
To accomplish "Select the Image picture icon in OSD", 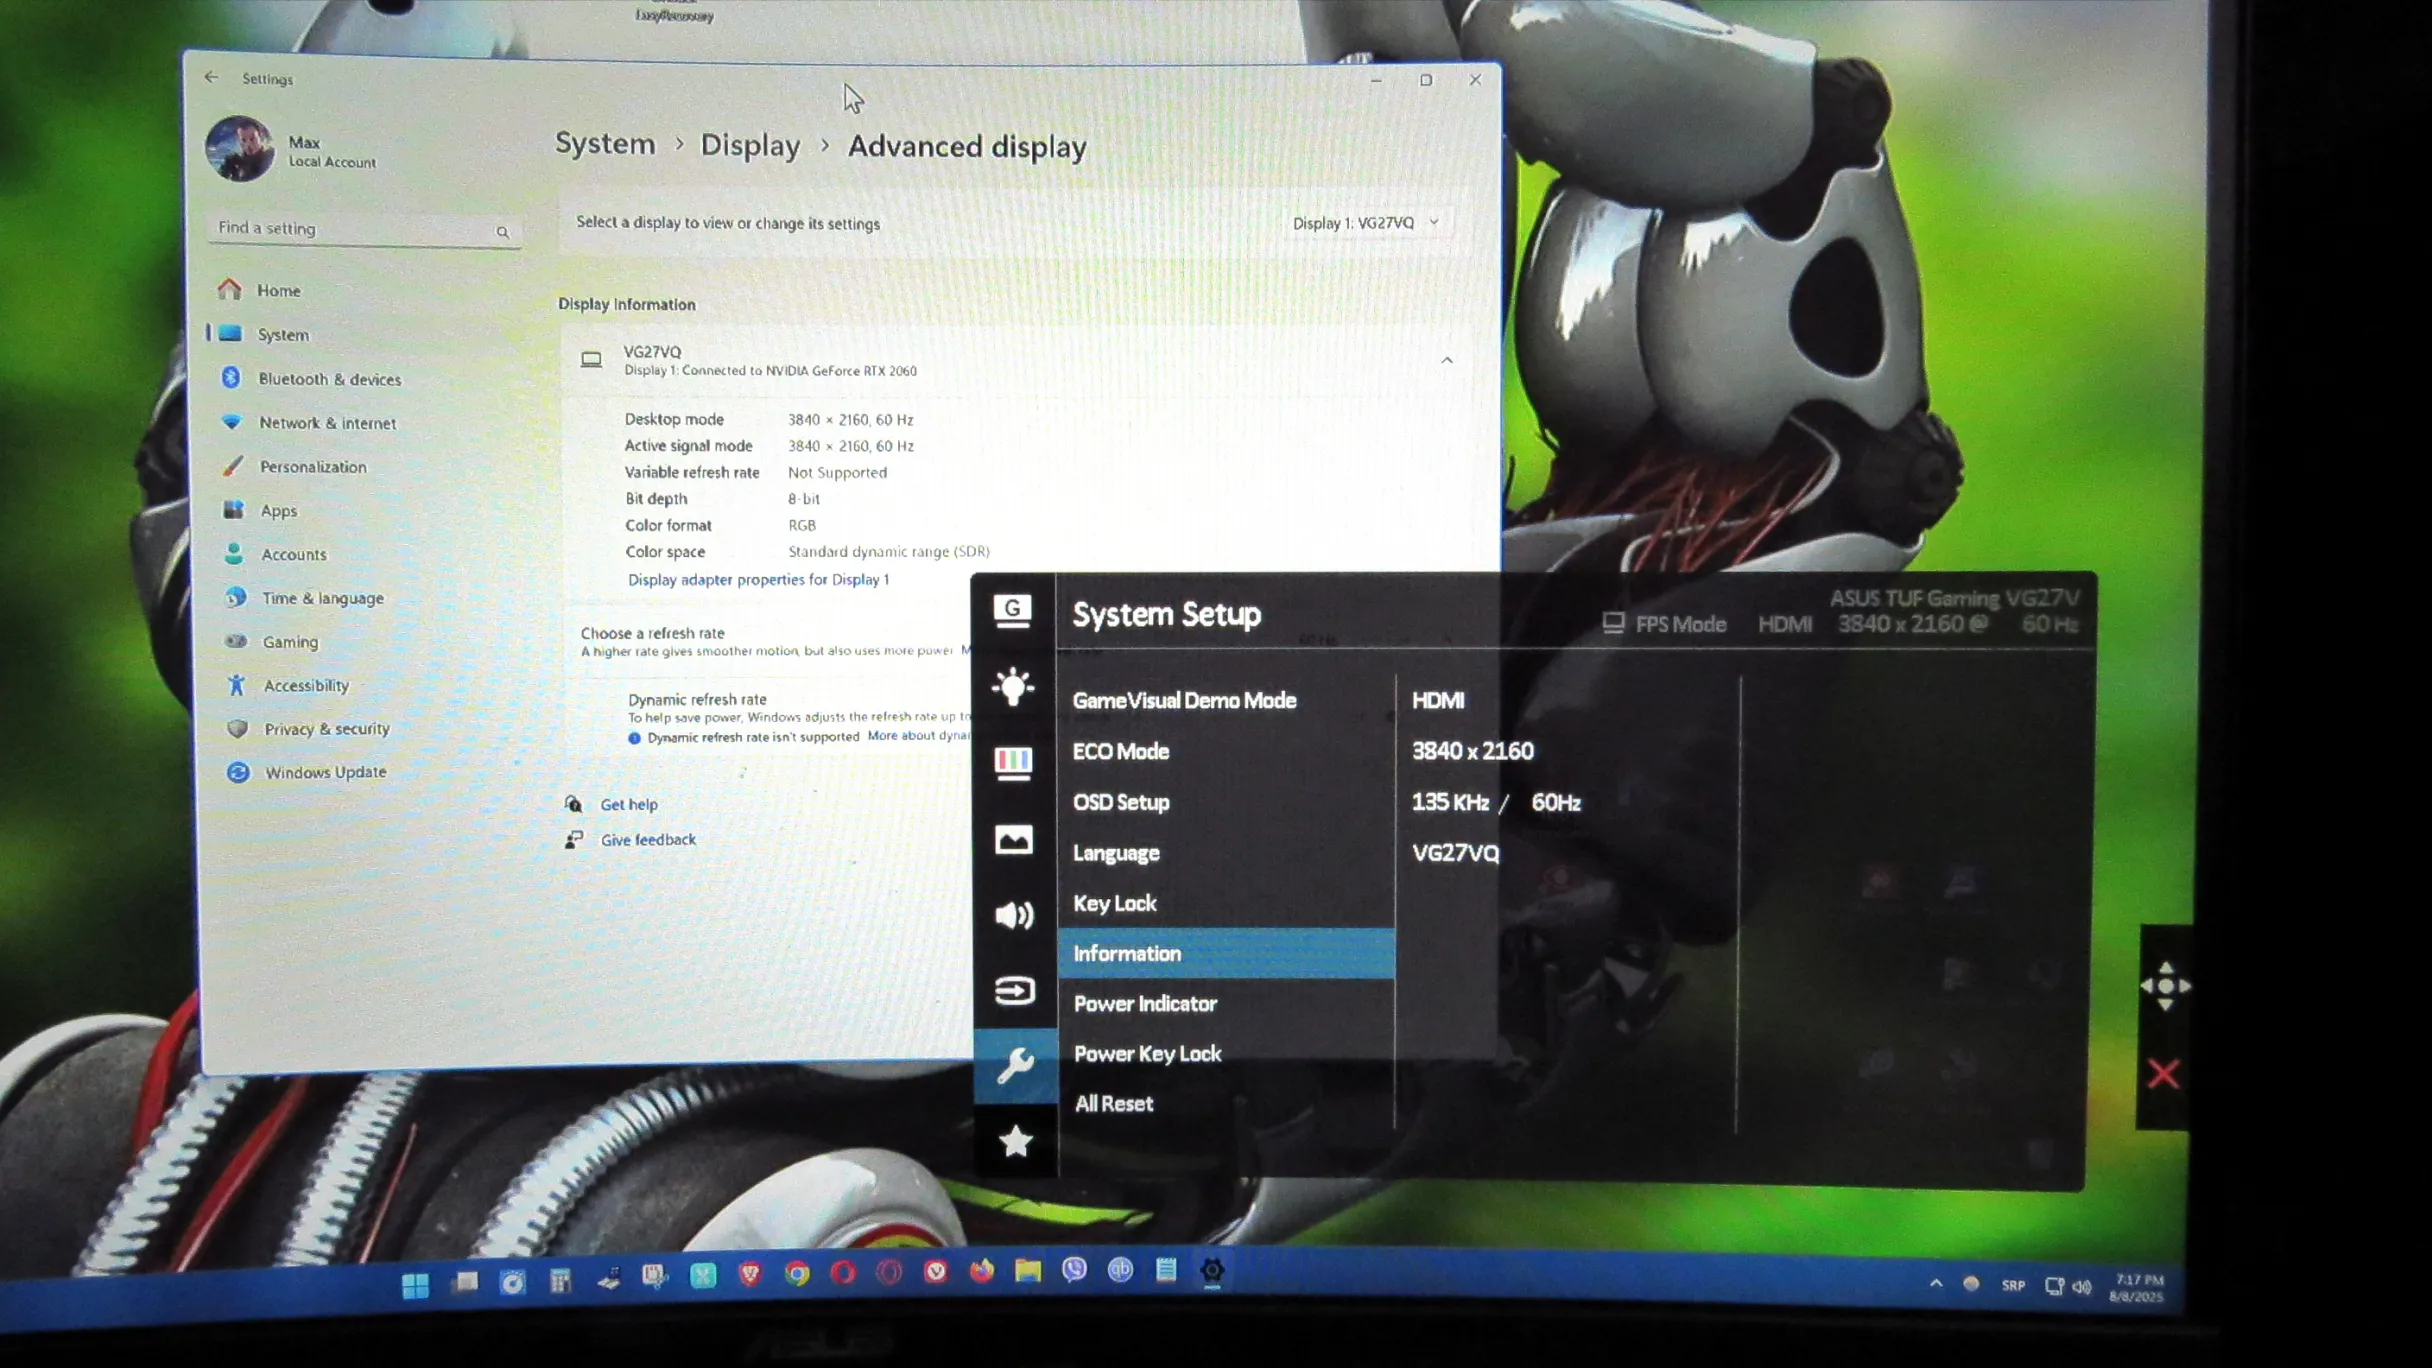I will tap(1013, 839).
